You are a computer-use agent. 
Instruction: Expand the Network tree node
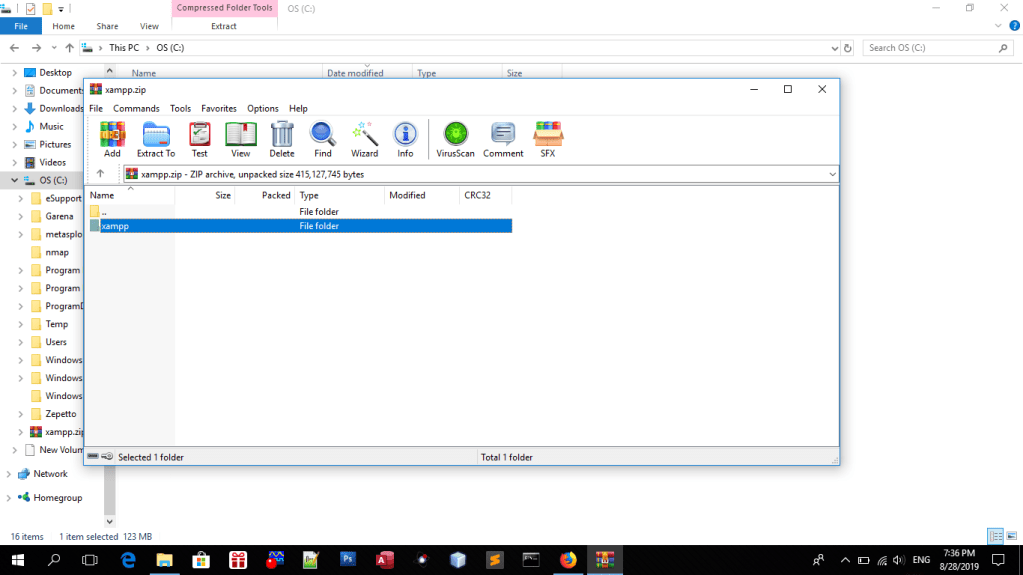(9, 474)
